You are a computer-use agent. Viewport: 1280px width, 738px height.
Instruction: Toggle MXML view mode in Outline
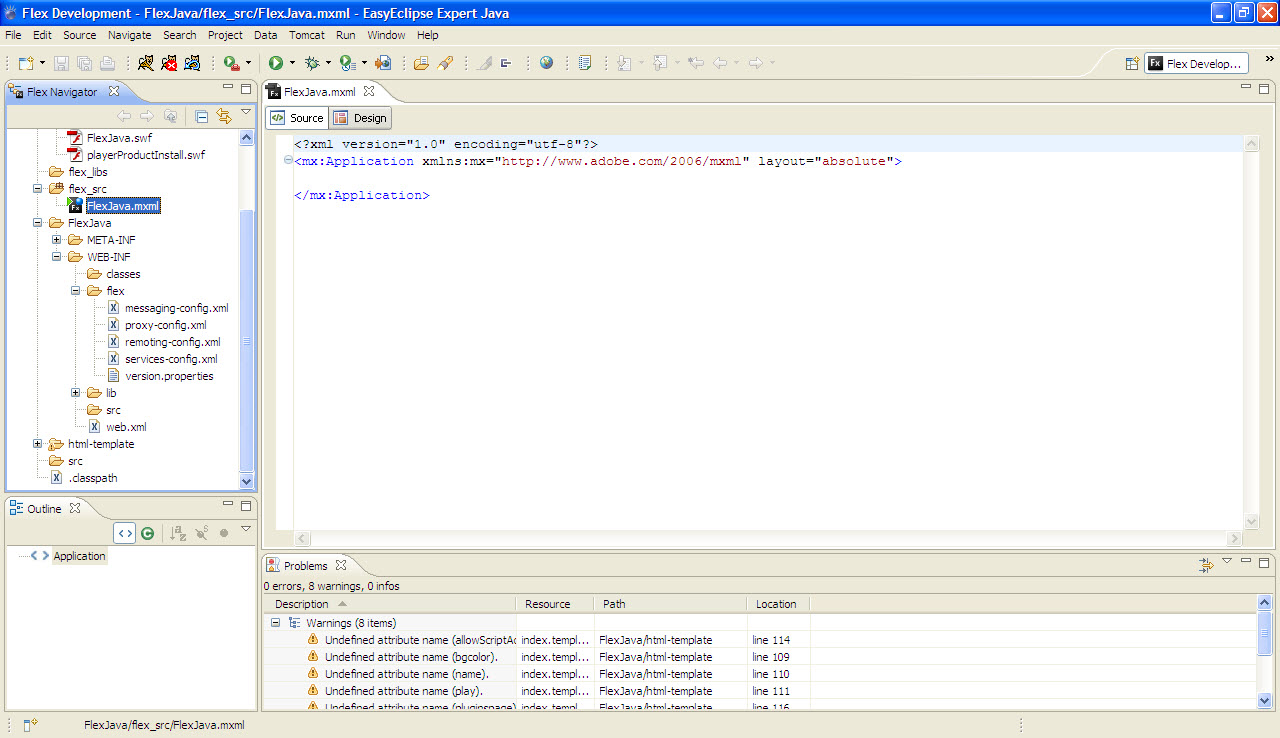[124, 534]
